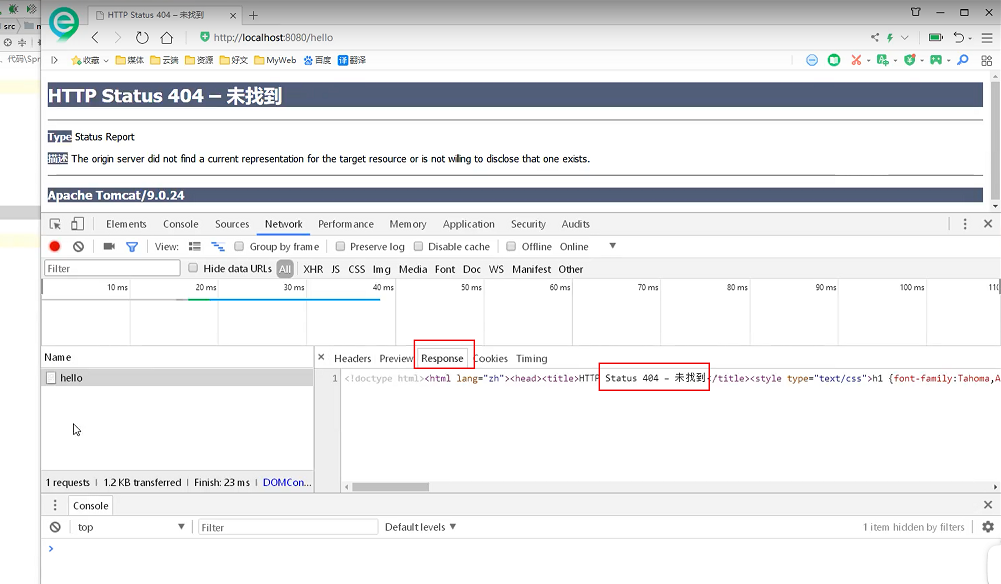Select the Img request type filter
The height and width of the screenshot is (584, 1001).
tap(381, 269)
